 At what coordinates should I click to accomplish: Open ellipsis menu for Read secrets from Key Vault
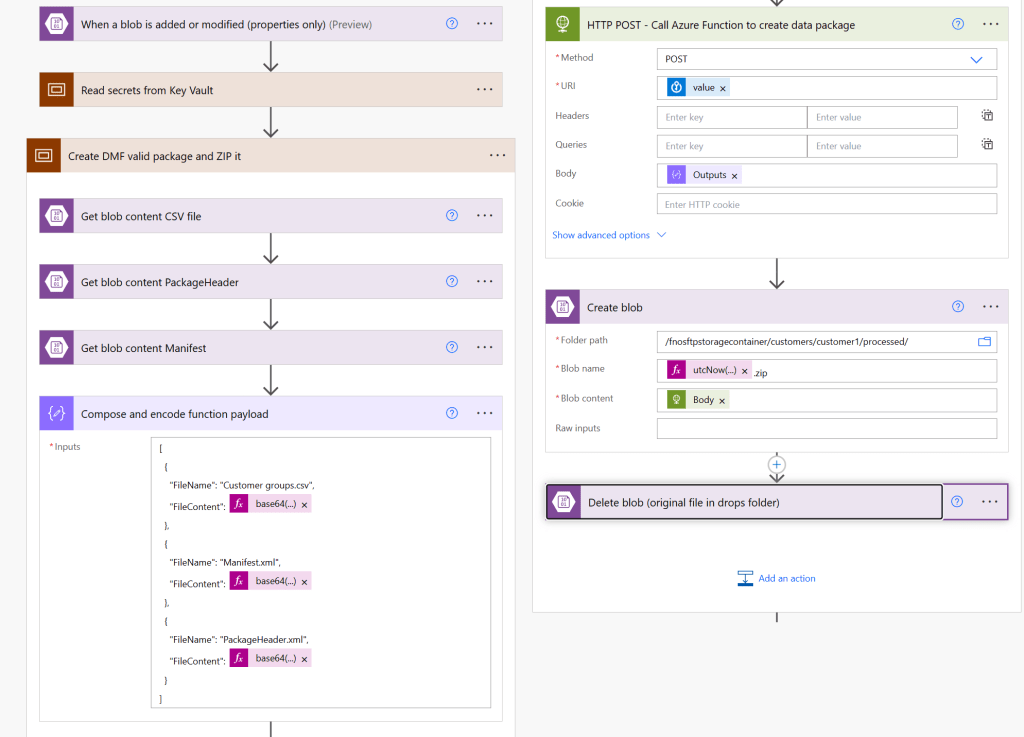click(485, 90)
